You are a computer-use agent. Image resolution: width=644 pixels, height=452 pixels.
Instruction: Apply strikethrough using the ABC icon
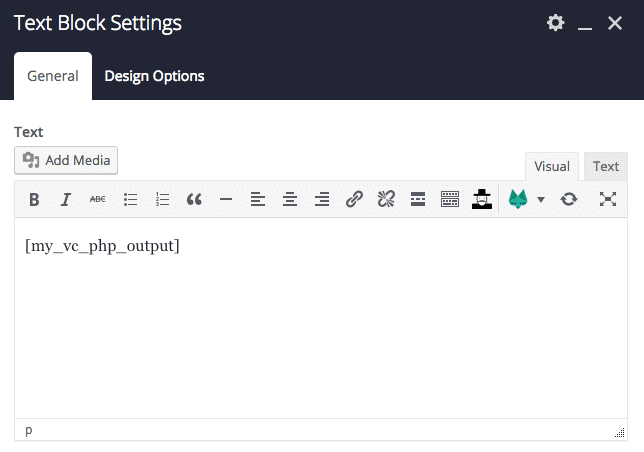98,200
